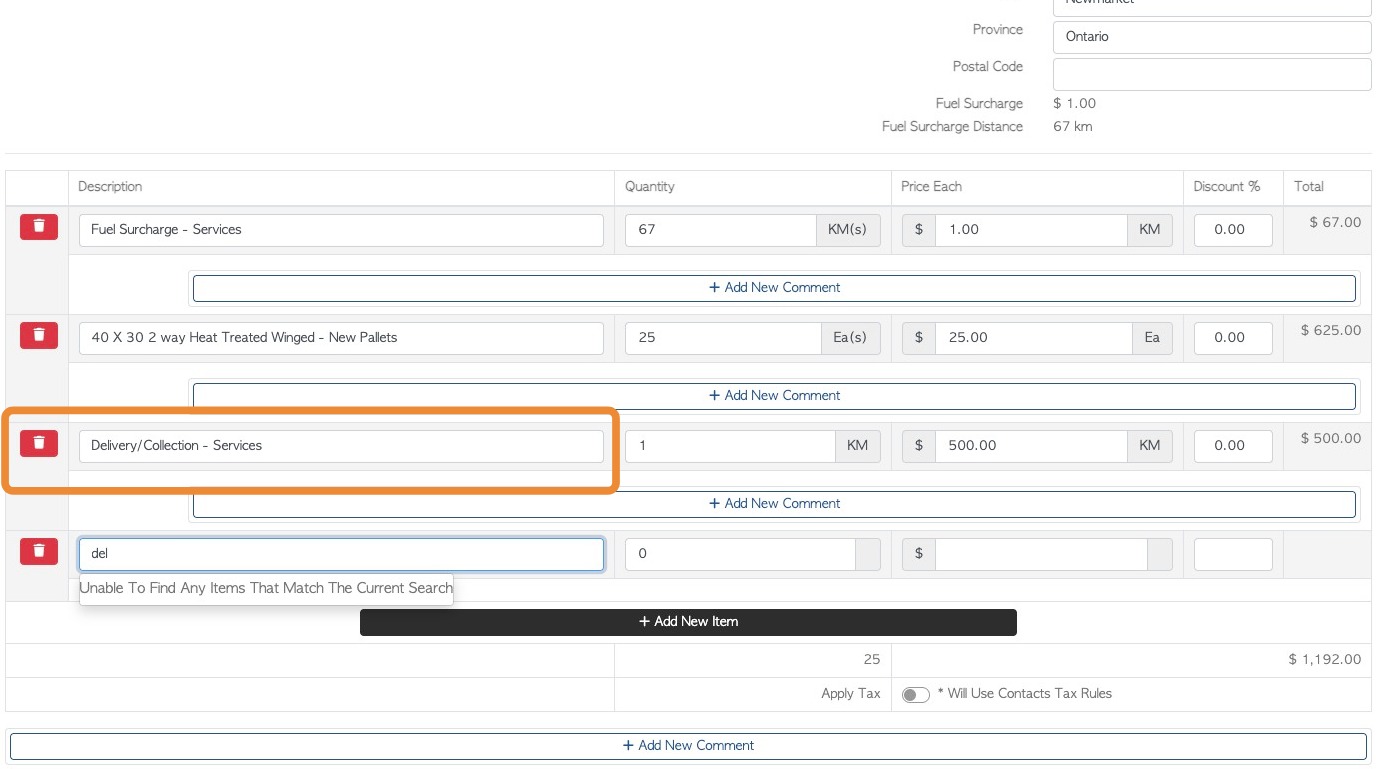Image resolution: width=1376 pixels, height=769 pixels.
Task: Click the discount field for Fuel Surcharge
Action: 1233,230
